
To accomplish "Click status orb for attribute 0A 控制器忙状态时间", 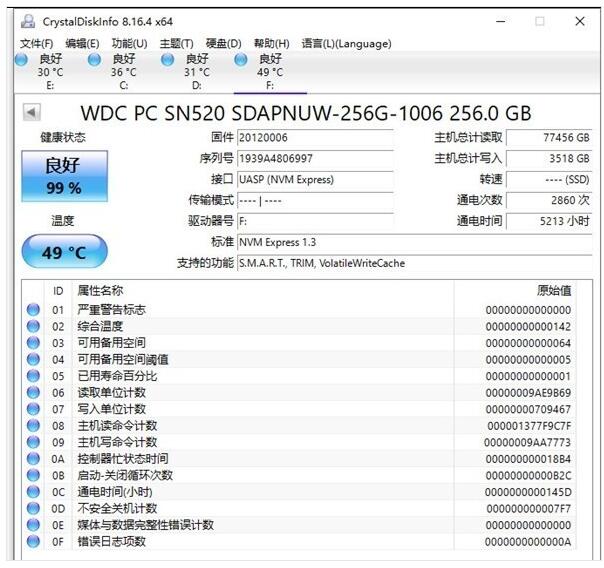I will pyautogui.click(x=34, y=459).
